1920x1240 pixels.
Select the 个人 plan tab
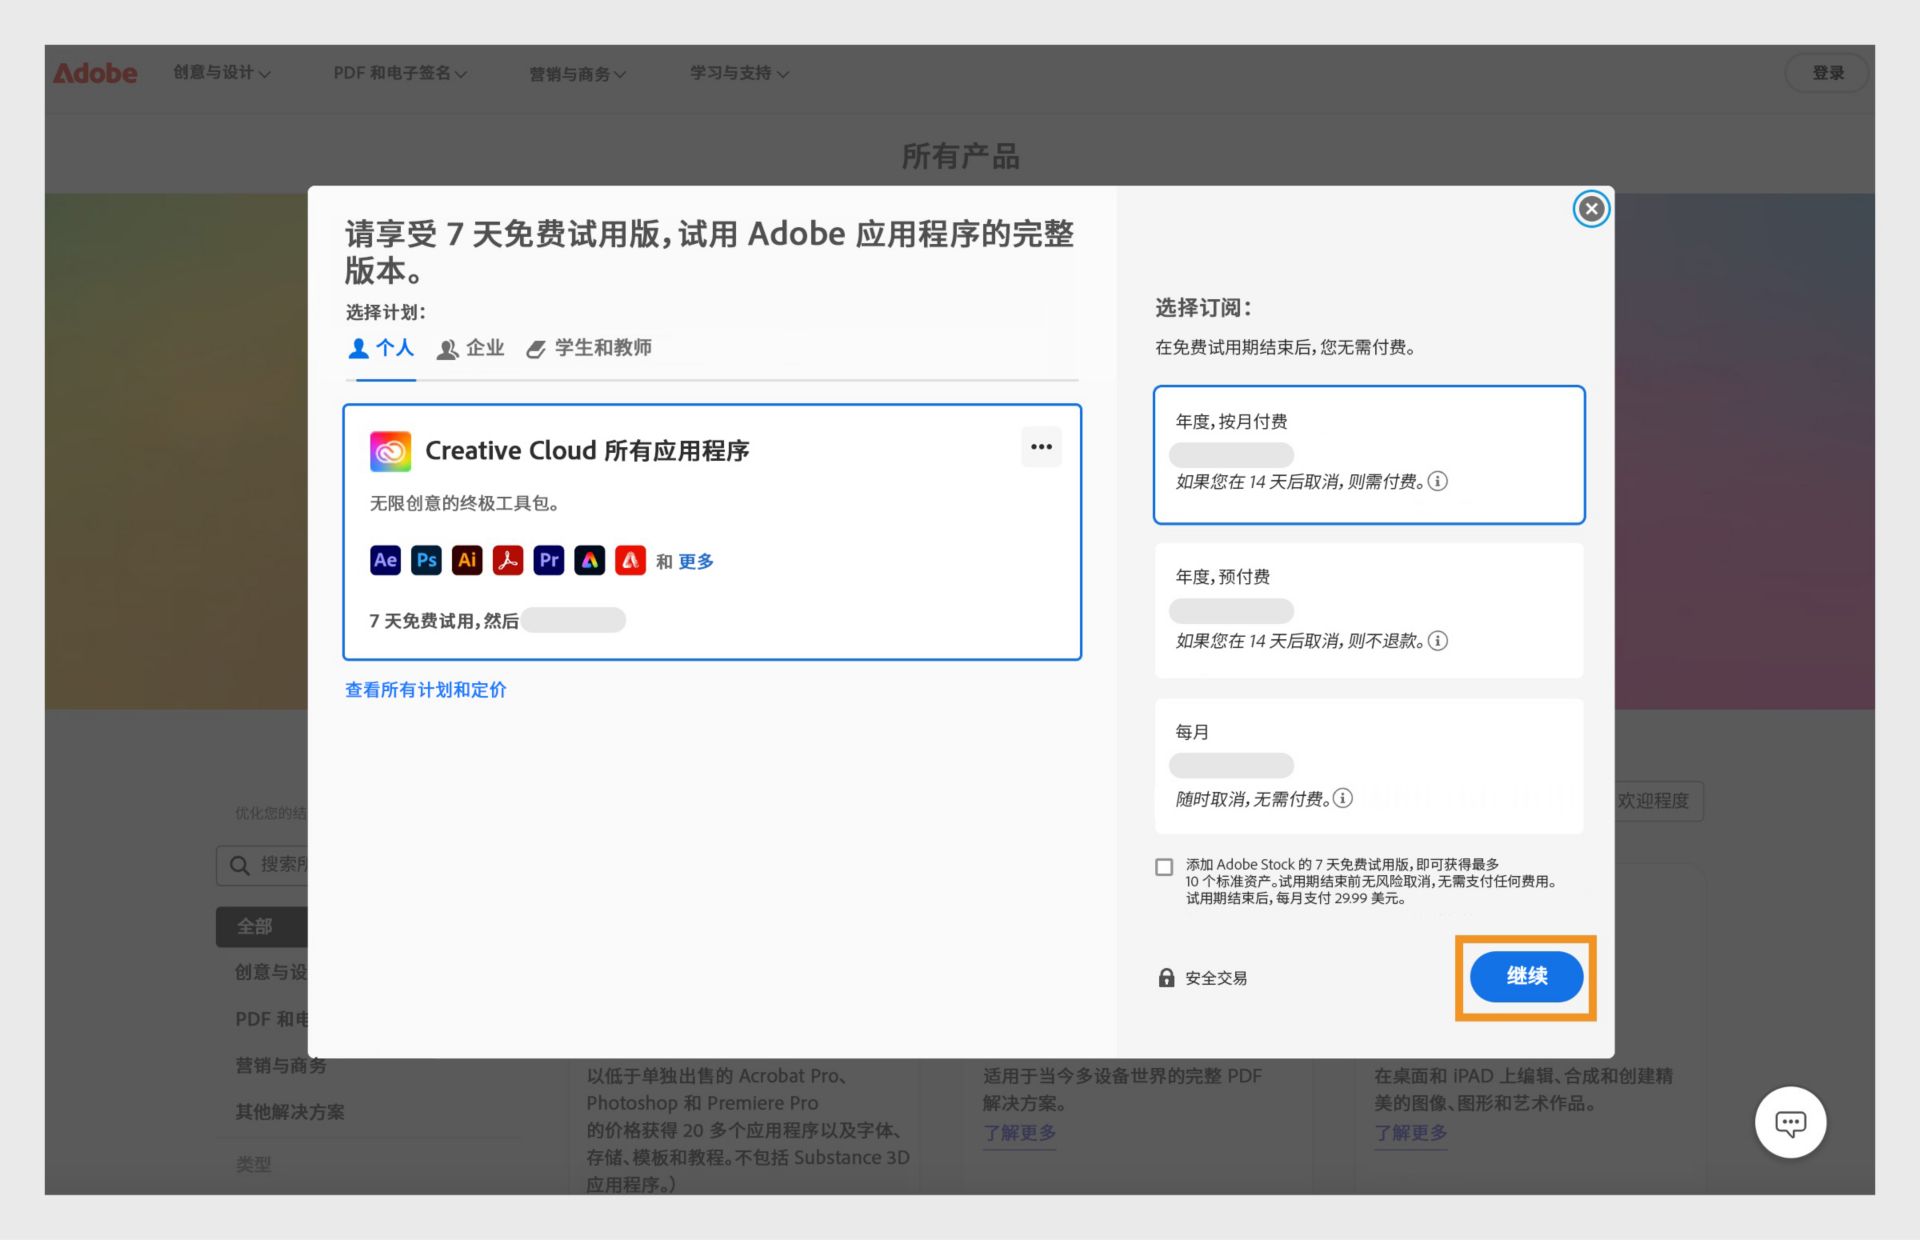click(x=381, y=348)
